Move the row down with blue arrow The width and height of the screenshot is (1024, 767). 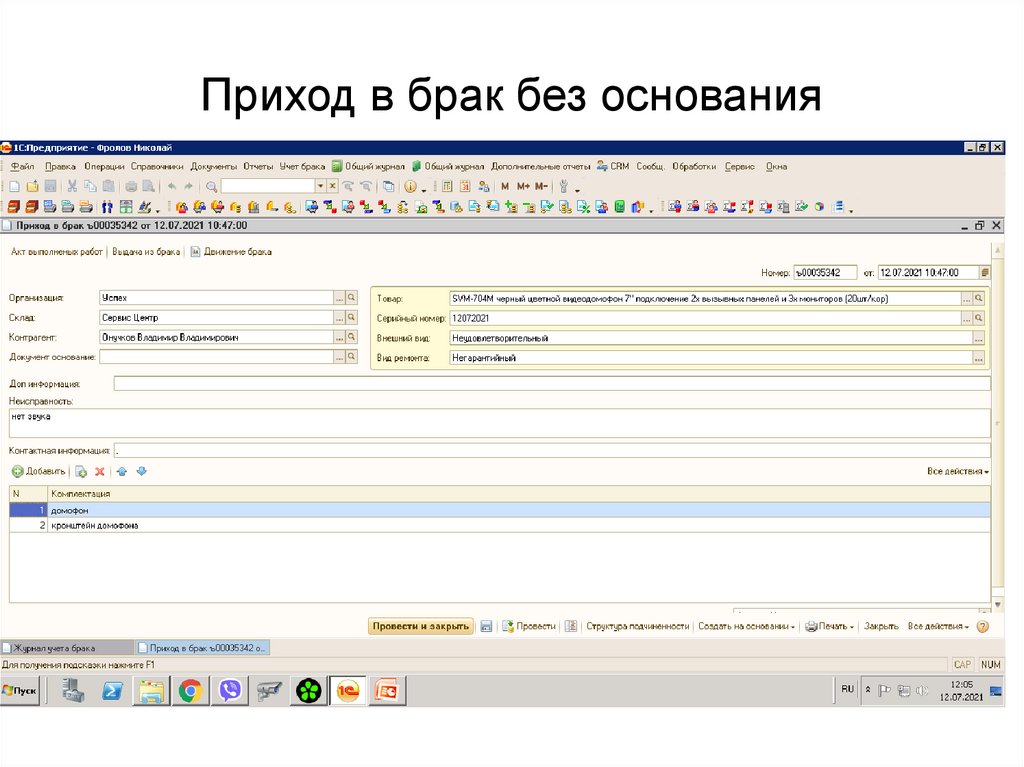141,471
